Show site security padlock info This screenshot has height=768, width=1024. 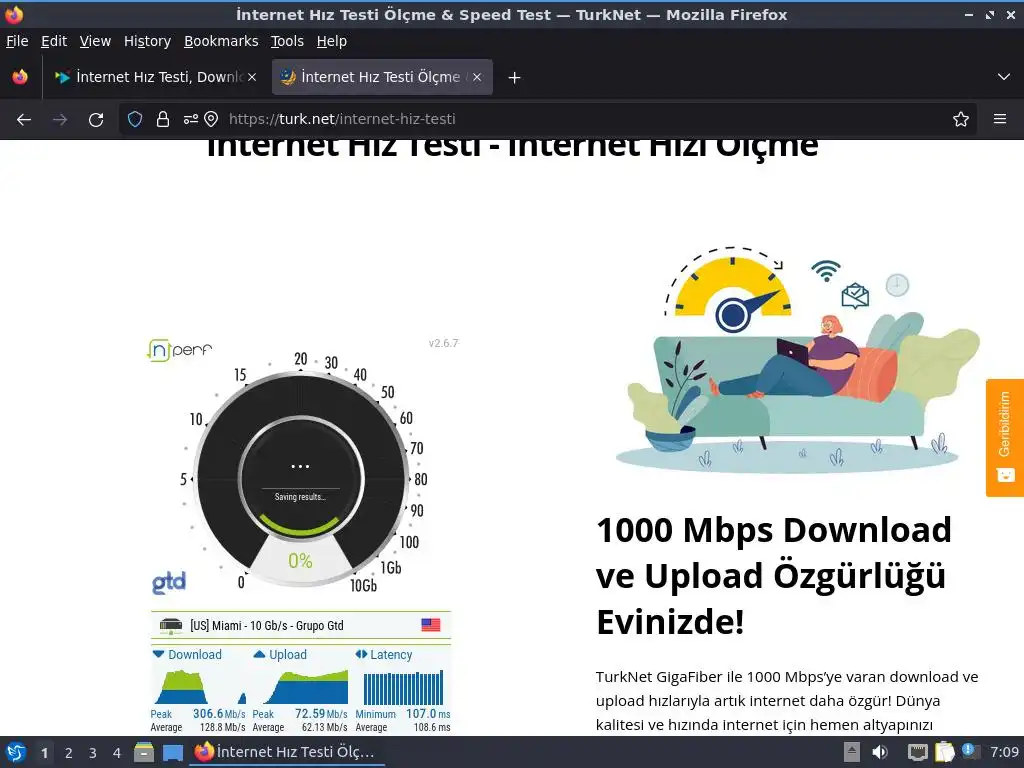[163, 119]
